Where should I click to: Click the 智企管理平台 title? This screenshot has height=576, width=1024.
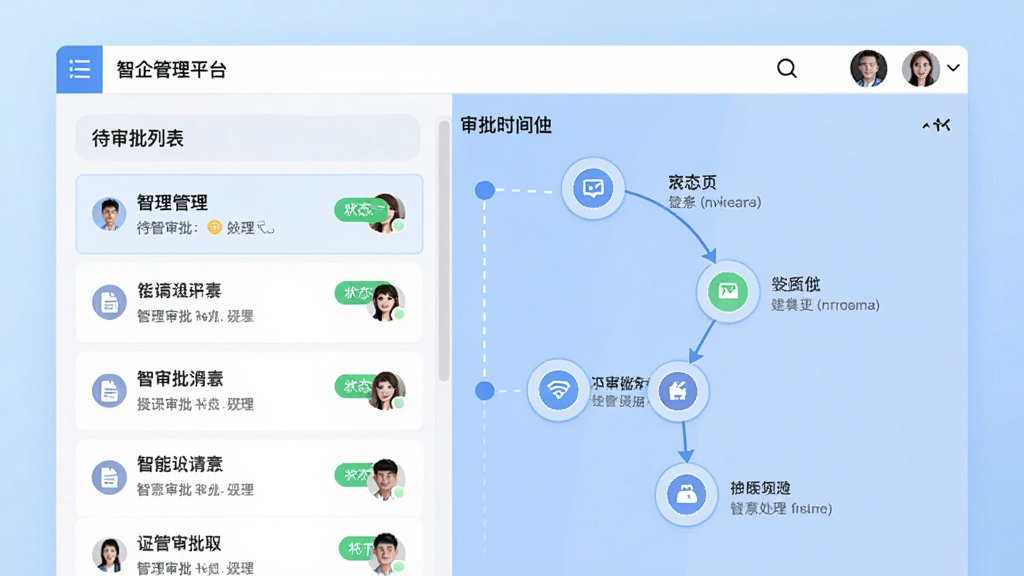pyautogui.click(x=171, y=69)
